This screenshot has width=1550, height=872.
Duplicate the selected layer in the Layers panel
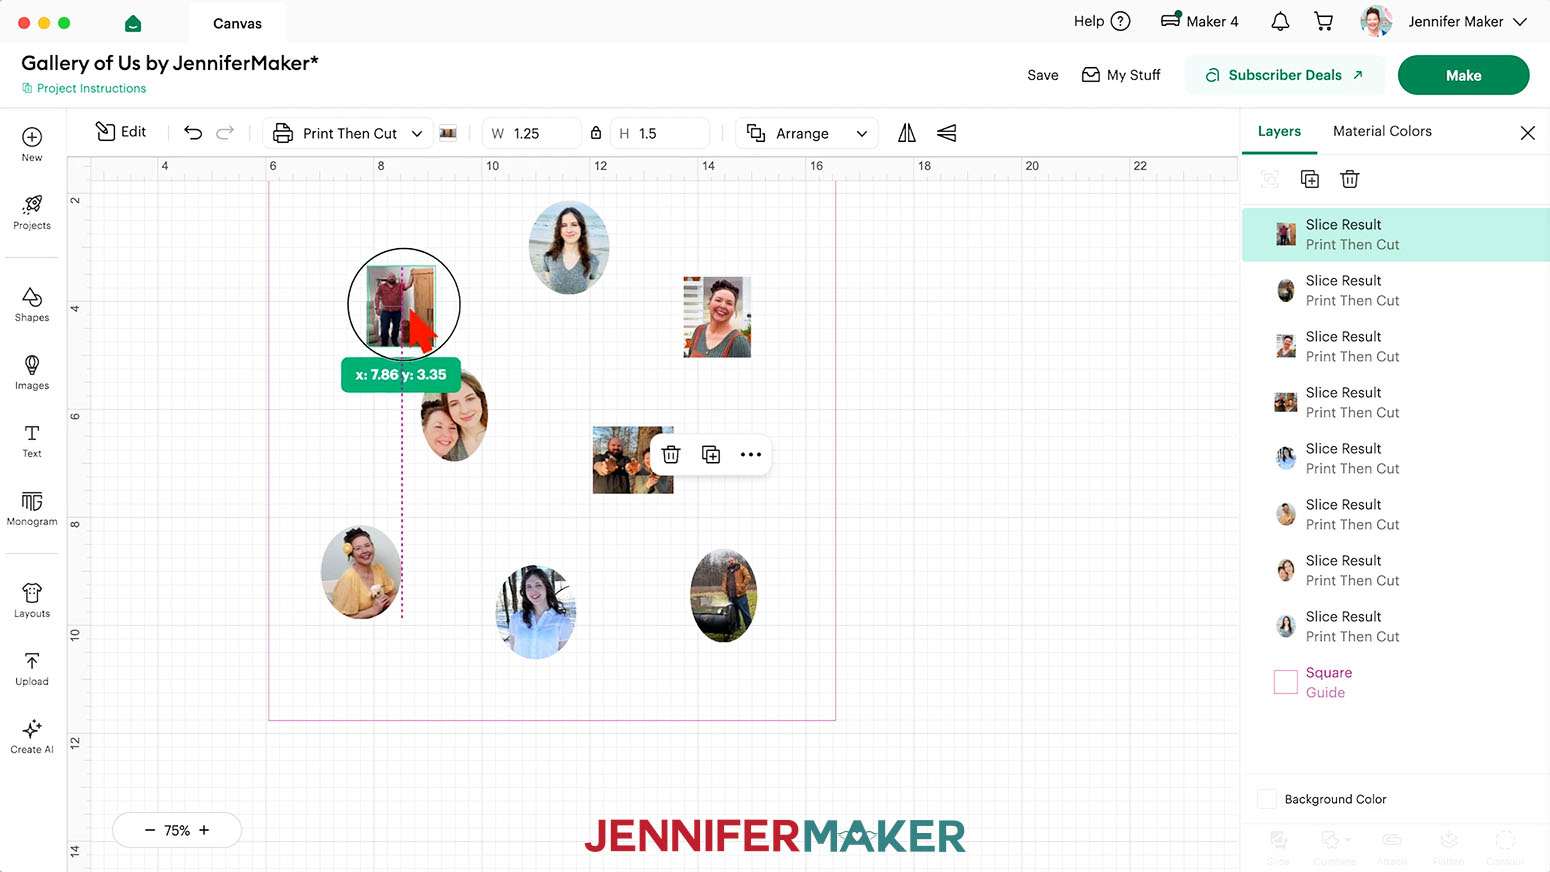pyautogui.click(x=1310, y=179)
